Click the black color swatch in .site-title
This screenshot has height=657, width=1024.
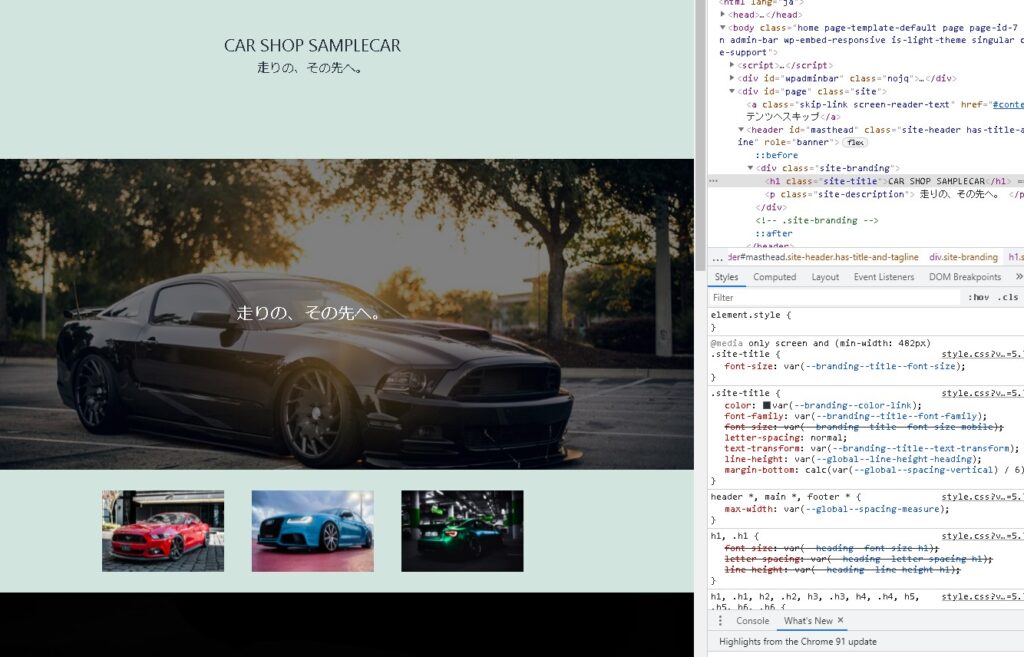766,405
